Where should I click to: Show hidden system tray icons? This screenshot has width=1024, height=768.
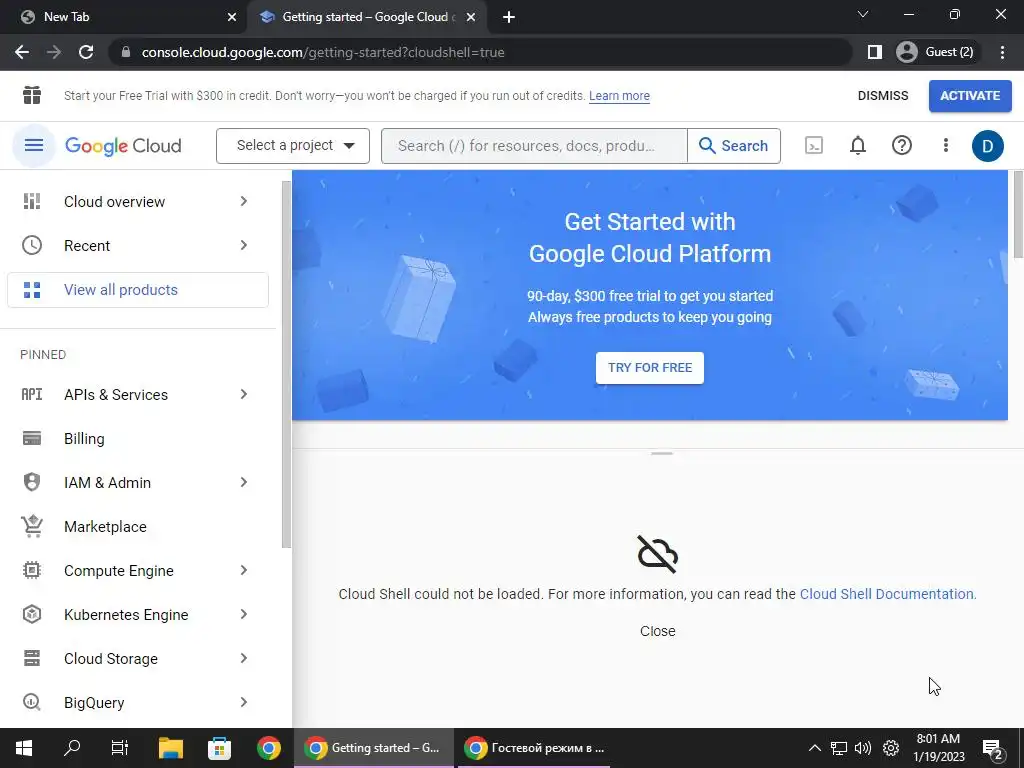point(814,748)
